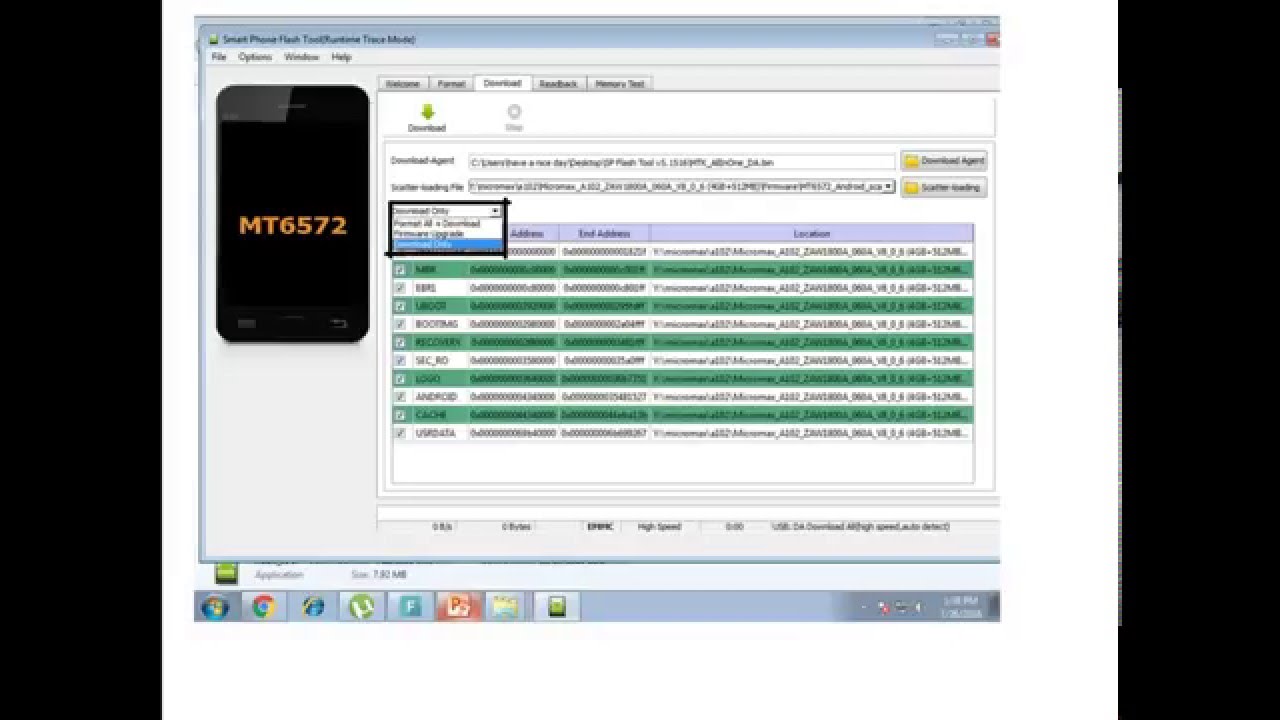Click the Location column header
1280x720 pixels.
pyautogui.click(x=811, y=233)
